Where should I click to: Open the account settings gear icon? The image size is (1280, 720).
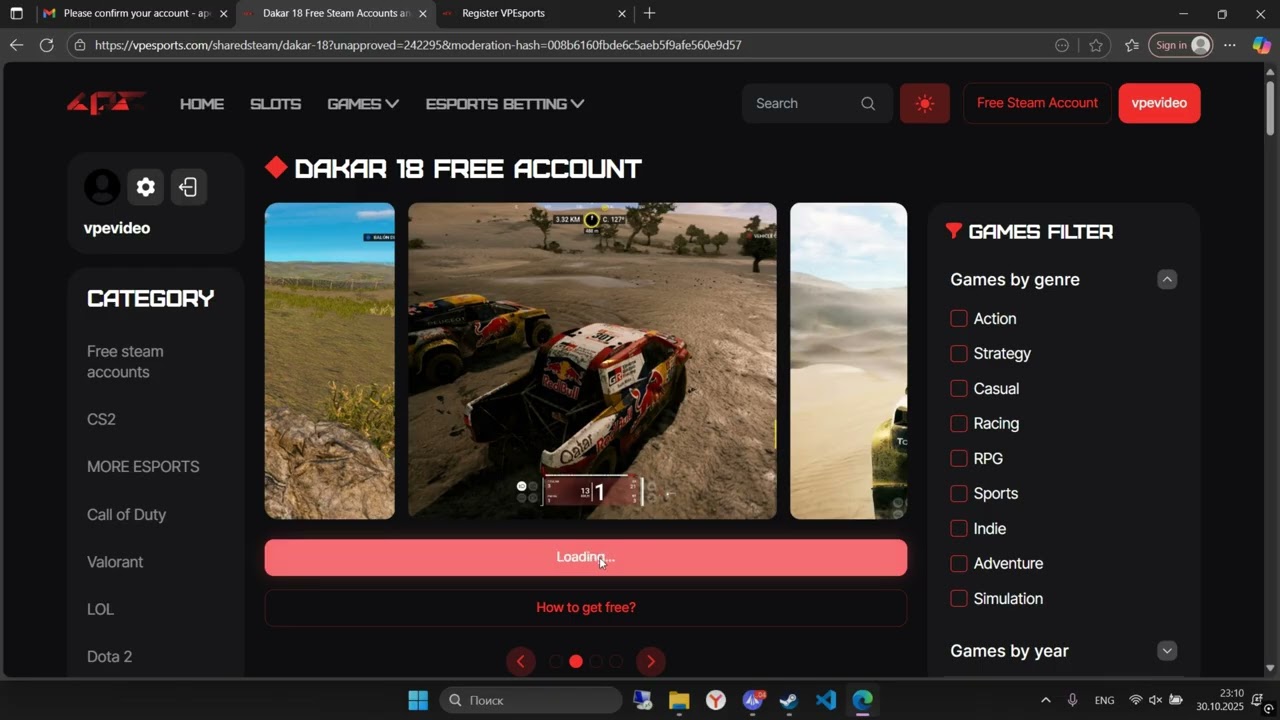(146, 187)
